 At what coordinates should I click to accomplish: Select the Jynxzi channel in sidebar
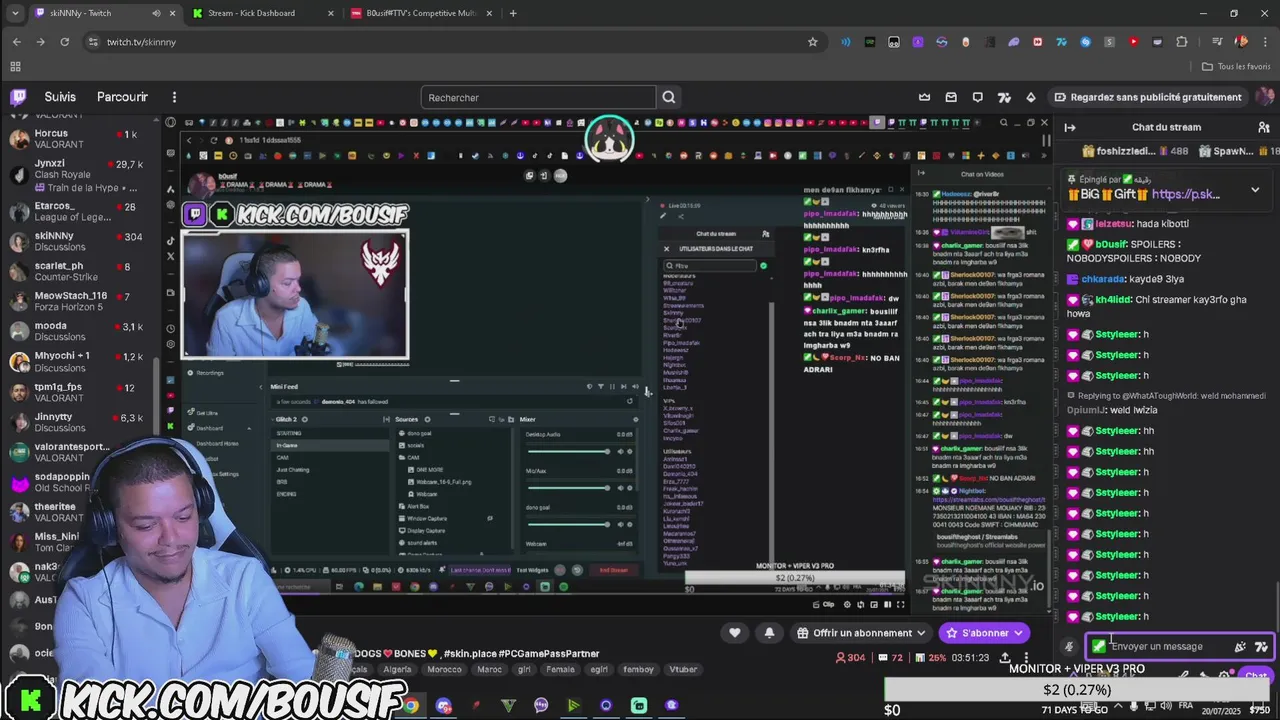80,175
